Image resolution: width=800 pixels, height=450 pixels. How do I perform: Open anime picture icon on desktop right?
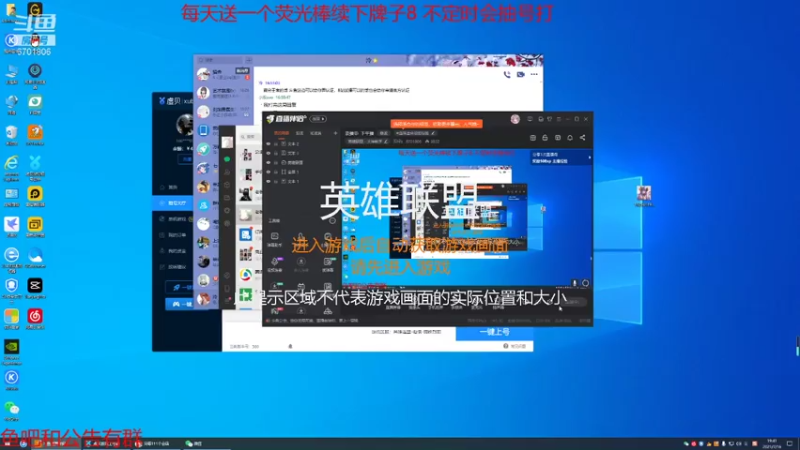(x=643, y=196)
